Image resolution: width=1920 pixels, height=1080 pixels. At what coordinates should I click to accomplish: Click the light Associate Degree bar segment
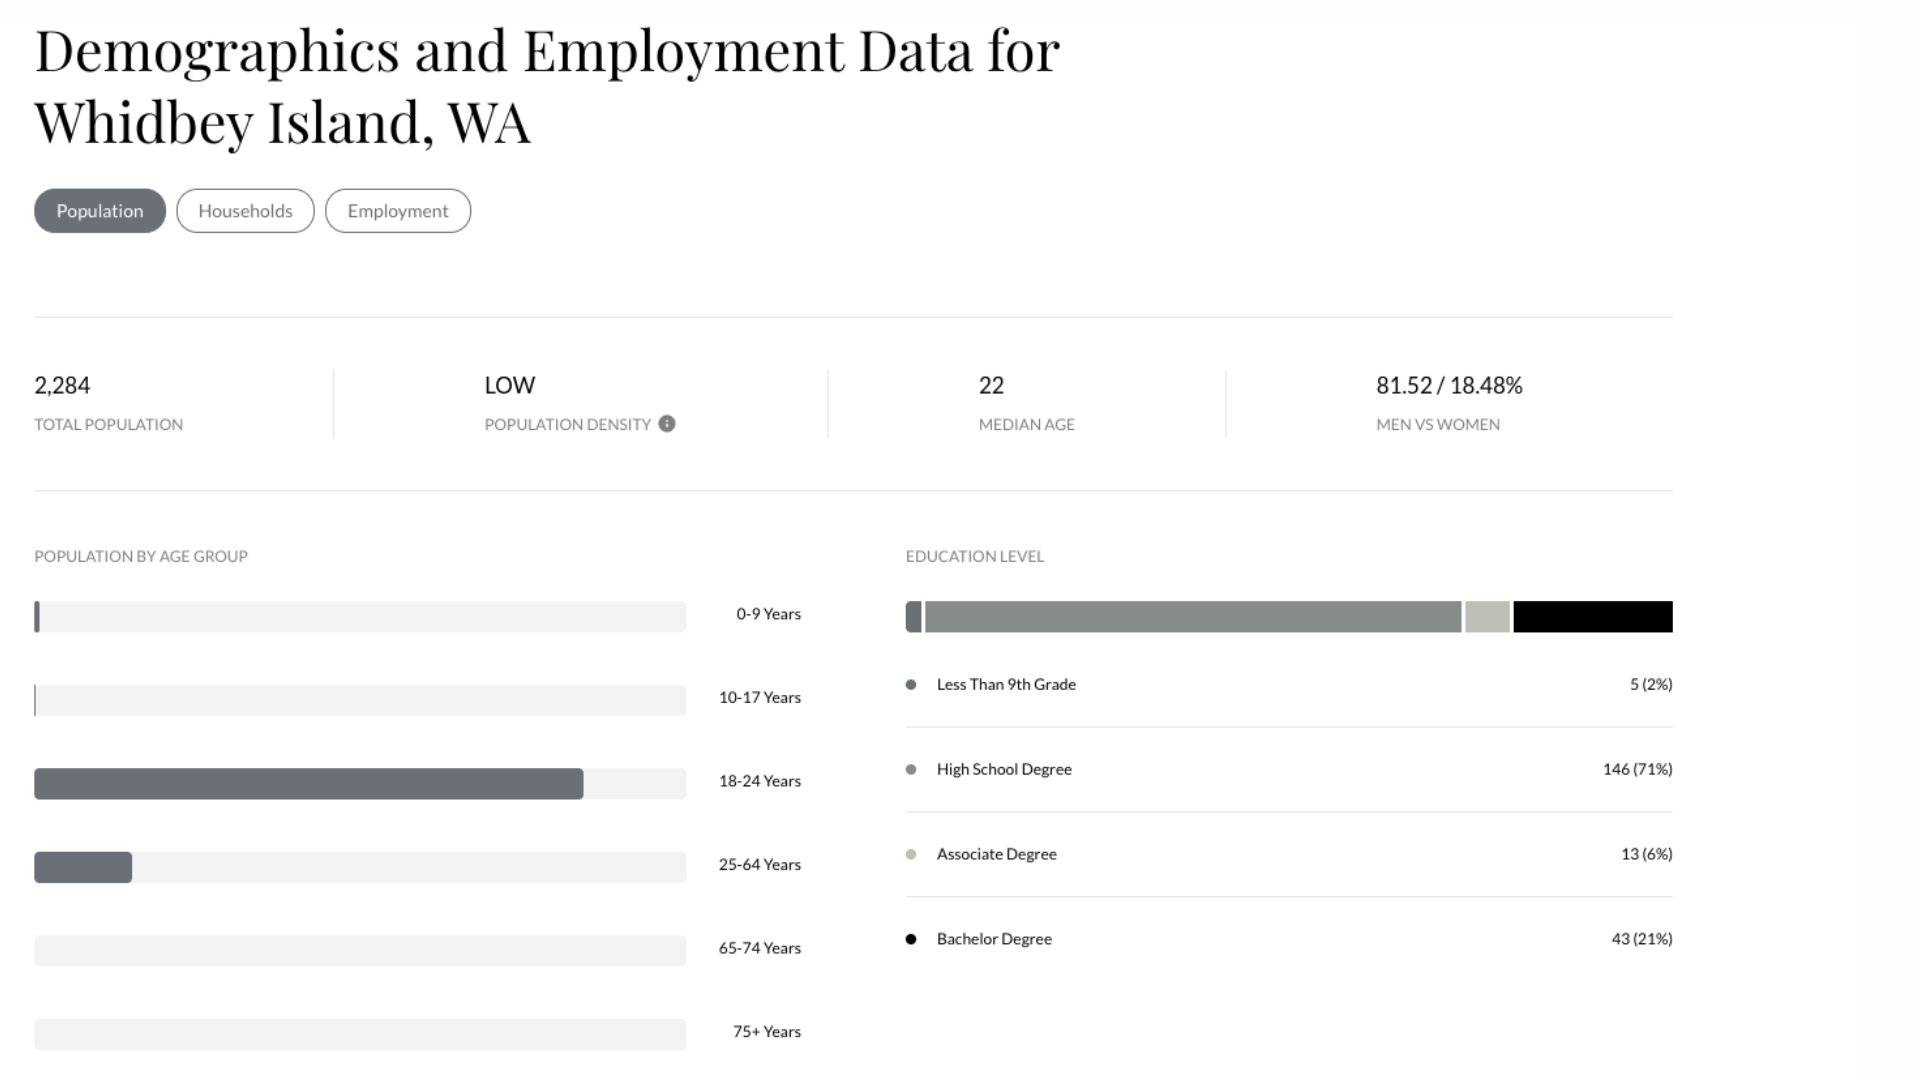pyautogui.click(x=1487, y=617)
